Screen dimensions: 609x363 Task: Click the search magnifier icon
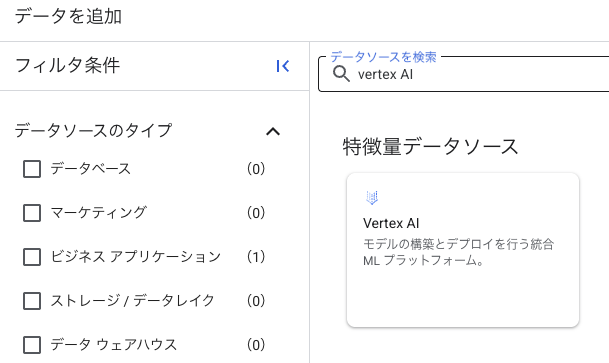[x=341, y=74]
